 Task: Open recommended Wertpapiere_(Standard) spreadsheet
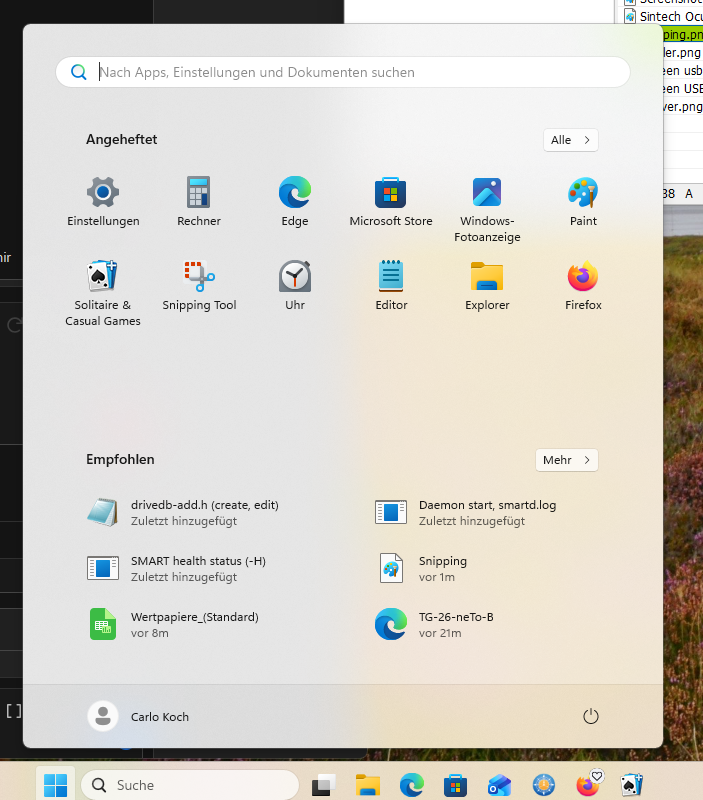point(173,624)
